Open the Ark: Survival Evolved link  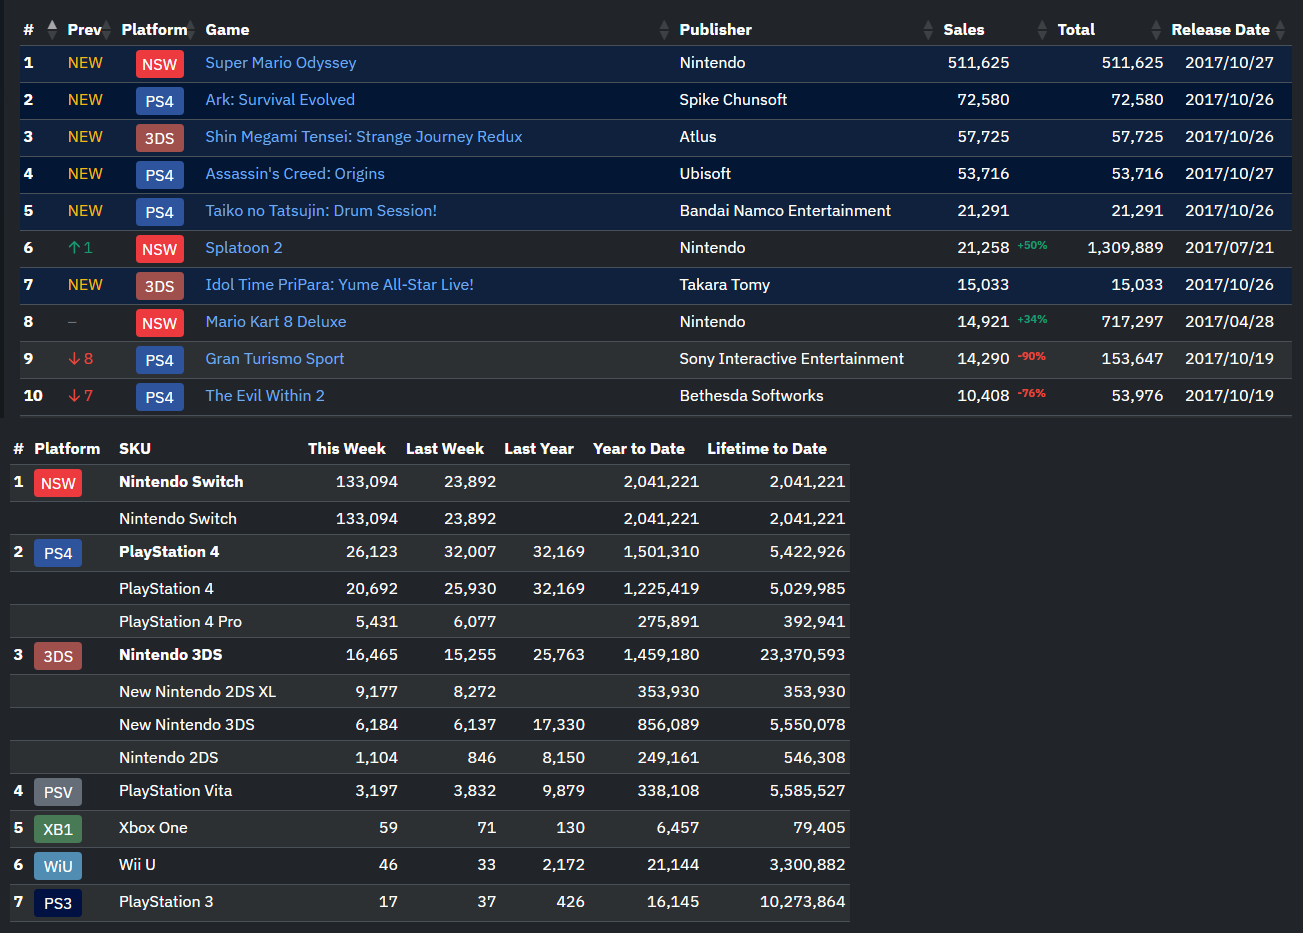coord(280,100)
